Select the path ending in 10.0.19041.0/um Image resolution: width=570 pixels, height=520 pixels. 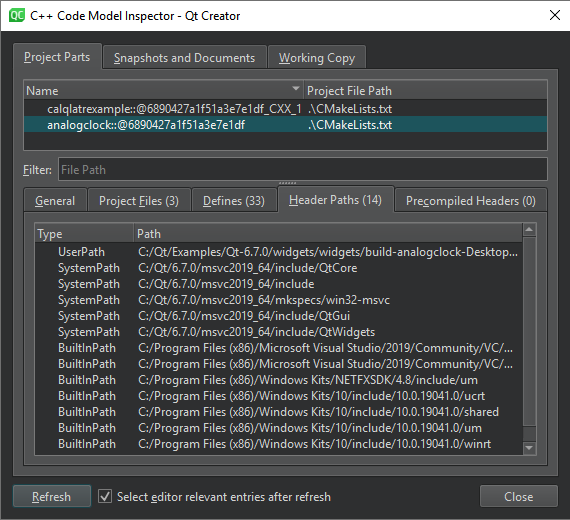pos(279,428)
